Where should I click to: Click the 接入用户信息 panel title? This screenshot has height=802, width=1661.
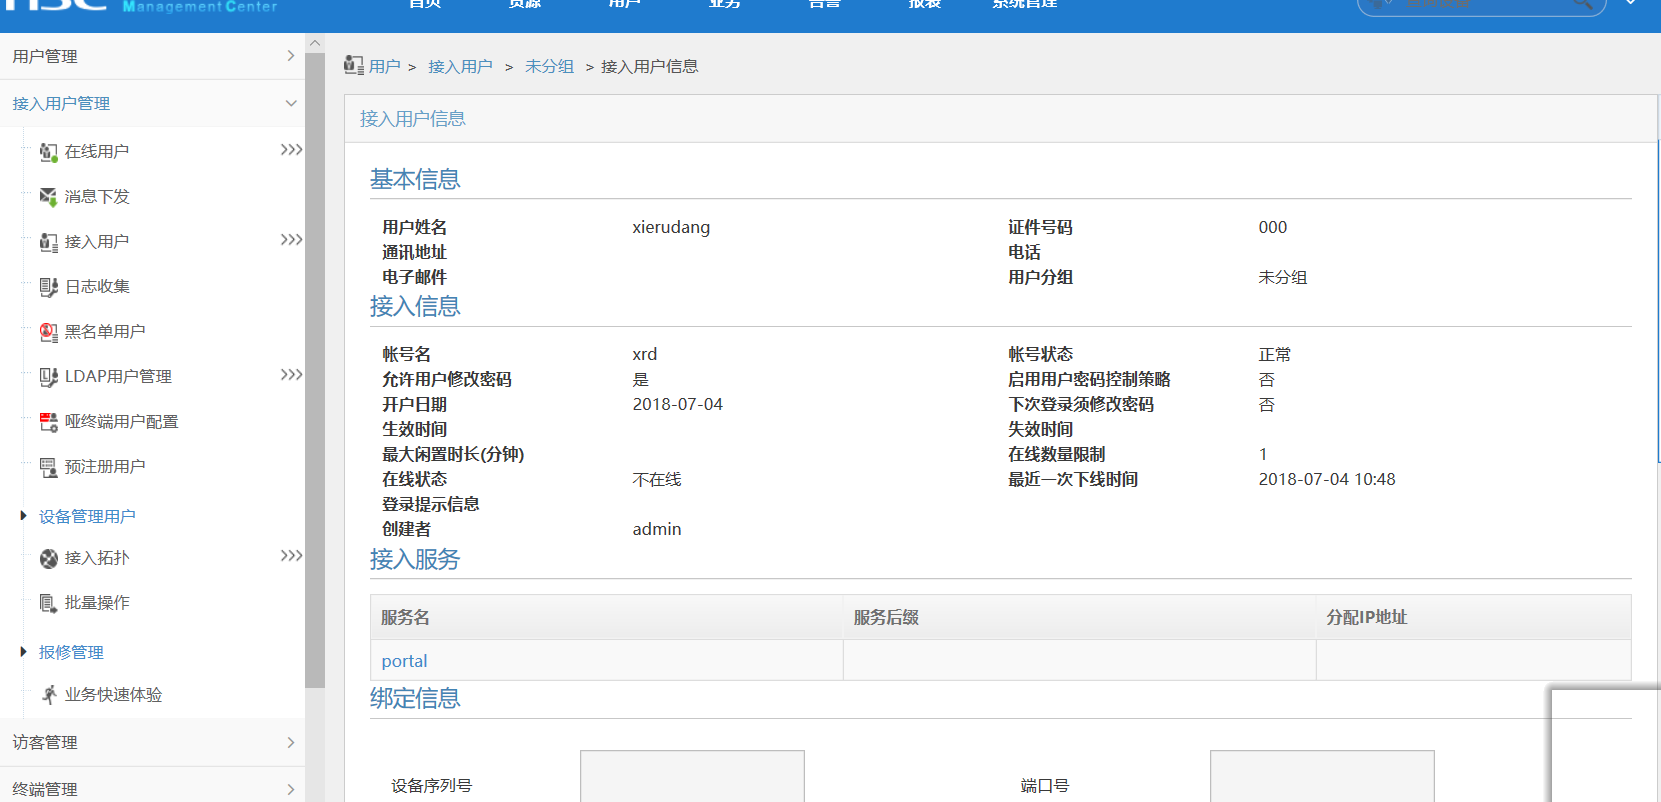pyautogui.click(x=413, y=119)
